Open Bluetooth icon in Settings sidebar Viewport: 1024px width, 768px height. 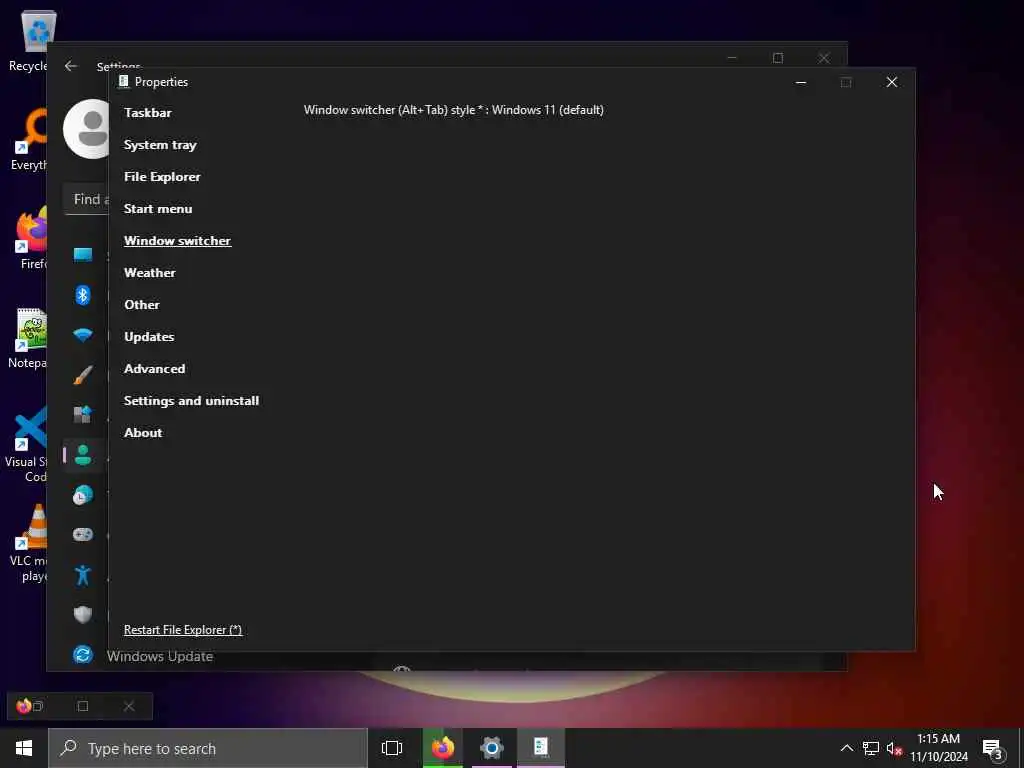coord(83,295)
